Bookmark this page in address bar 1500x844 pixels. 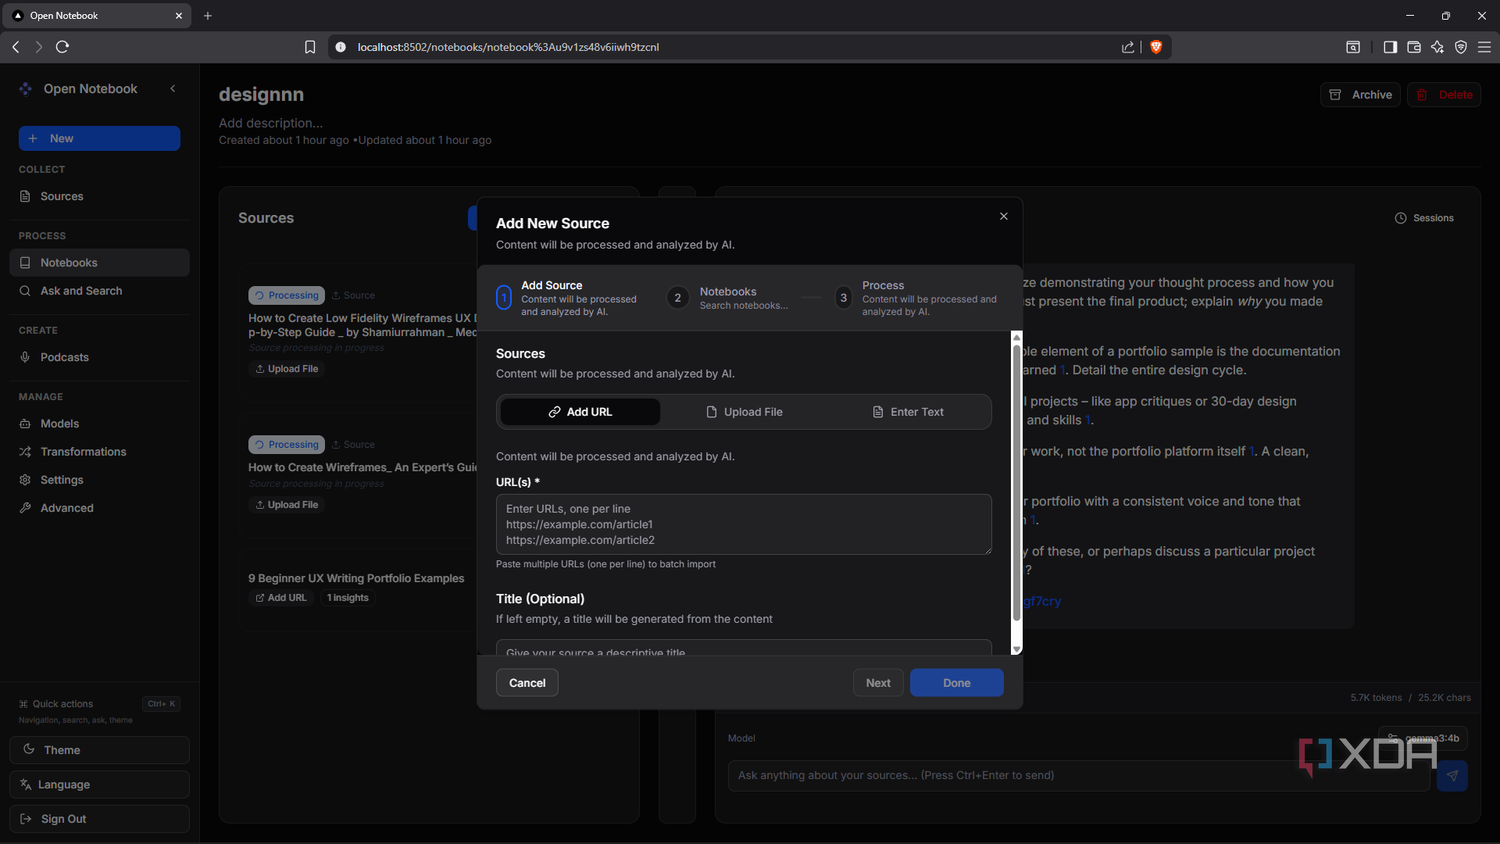click(x=310, y=47)
